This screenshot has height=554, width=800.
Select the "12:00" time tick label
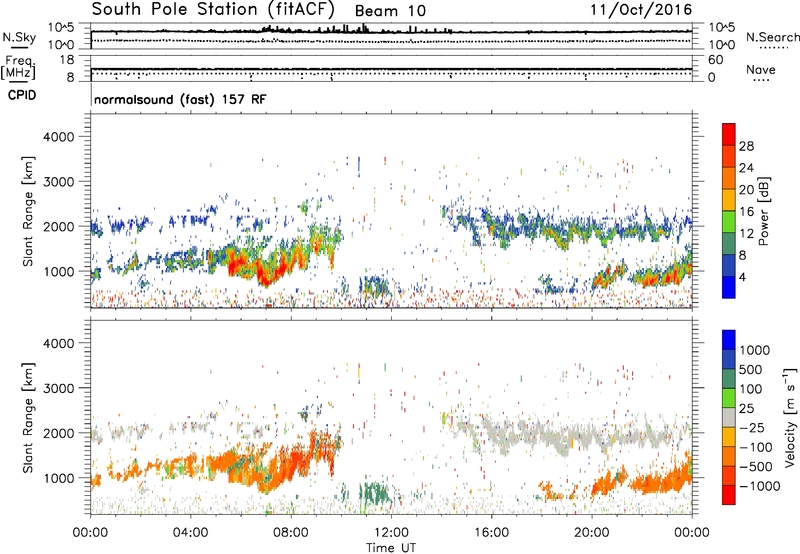[x=391, y=533]
